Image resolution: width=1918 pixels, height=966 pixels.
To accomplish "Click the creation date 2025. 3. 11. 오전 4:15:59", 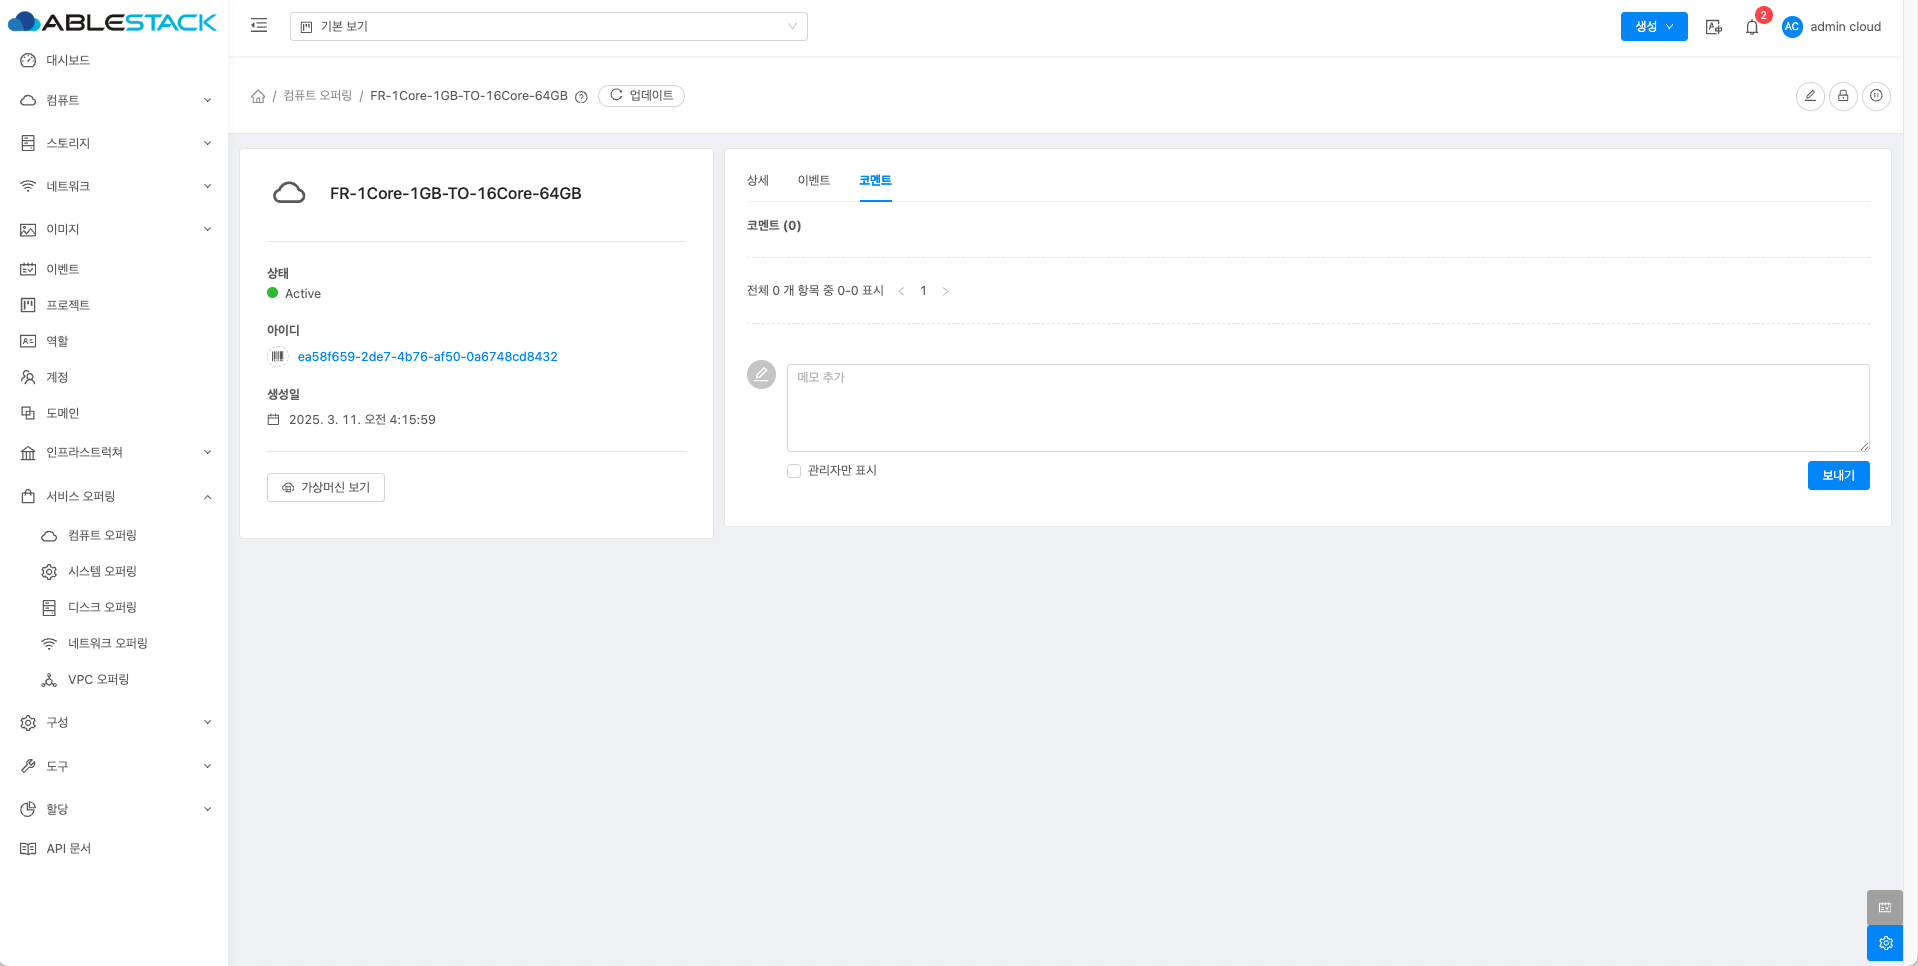I will (x=362, y=420).
